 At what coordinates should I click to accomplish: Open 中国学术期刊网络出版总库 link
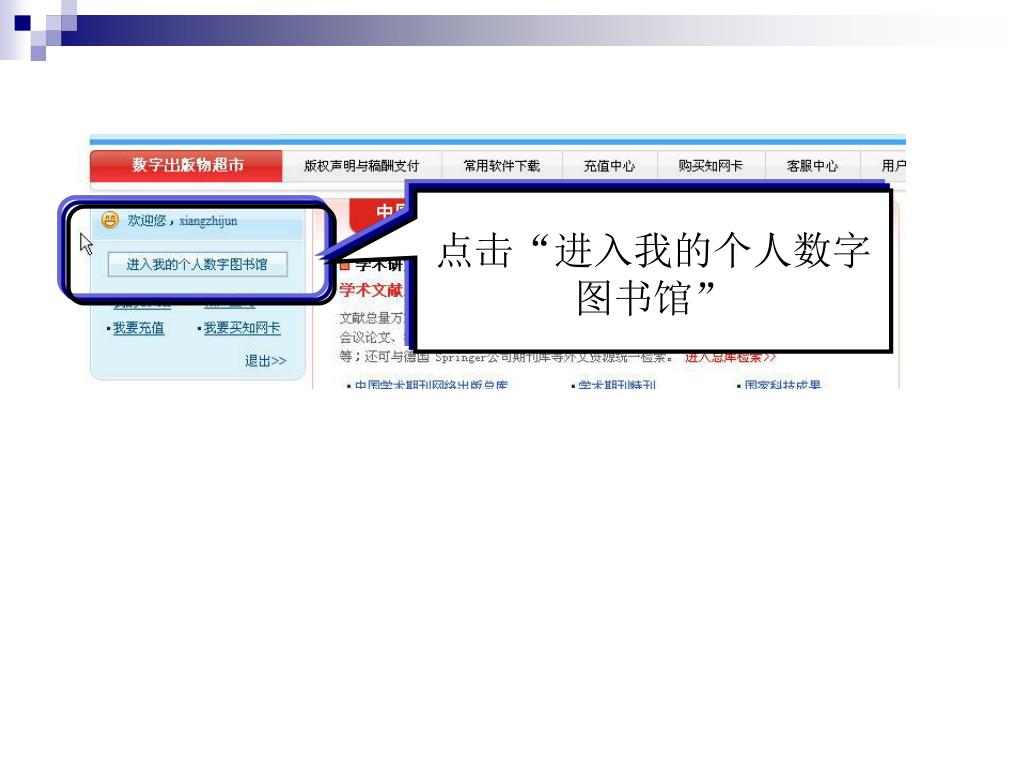(x=431, y=385)
